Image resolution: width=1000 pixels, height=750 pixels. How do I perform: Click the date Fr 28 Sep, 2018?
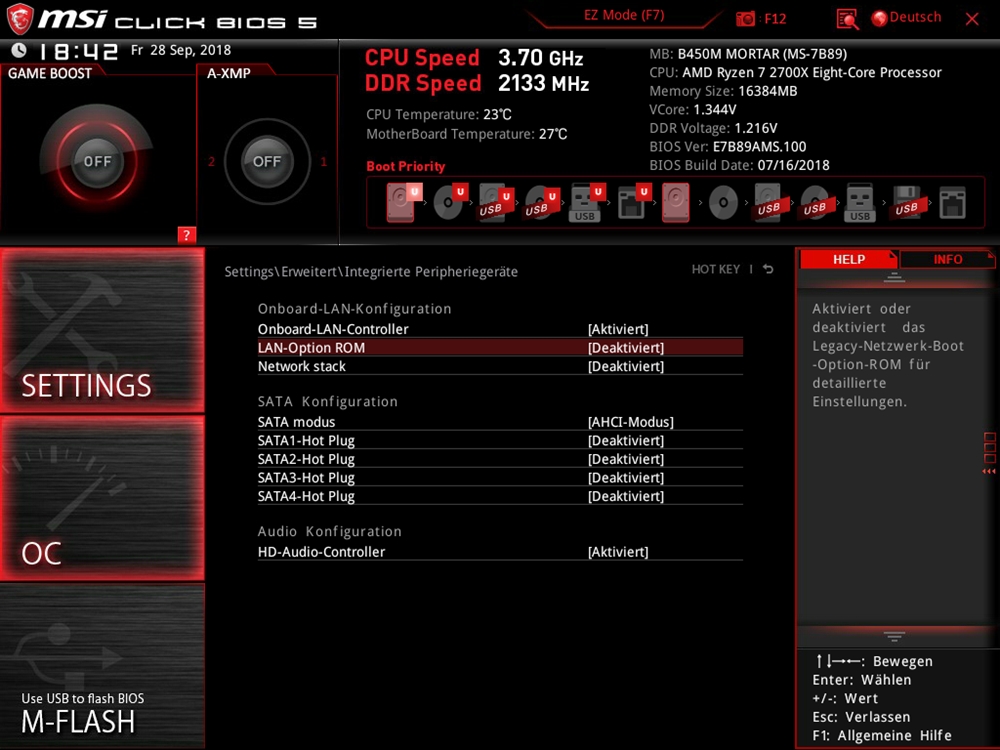click(181, 50)
